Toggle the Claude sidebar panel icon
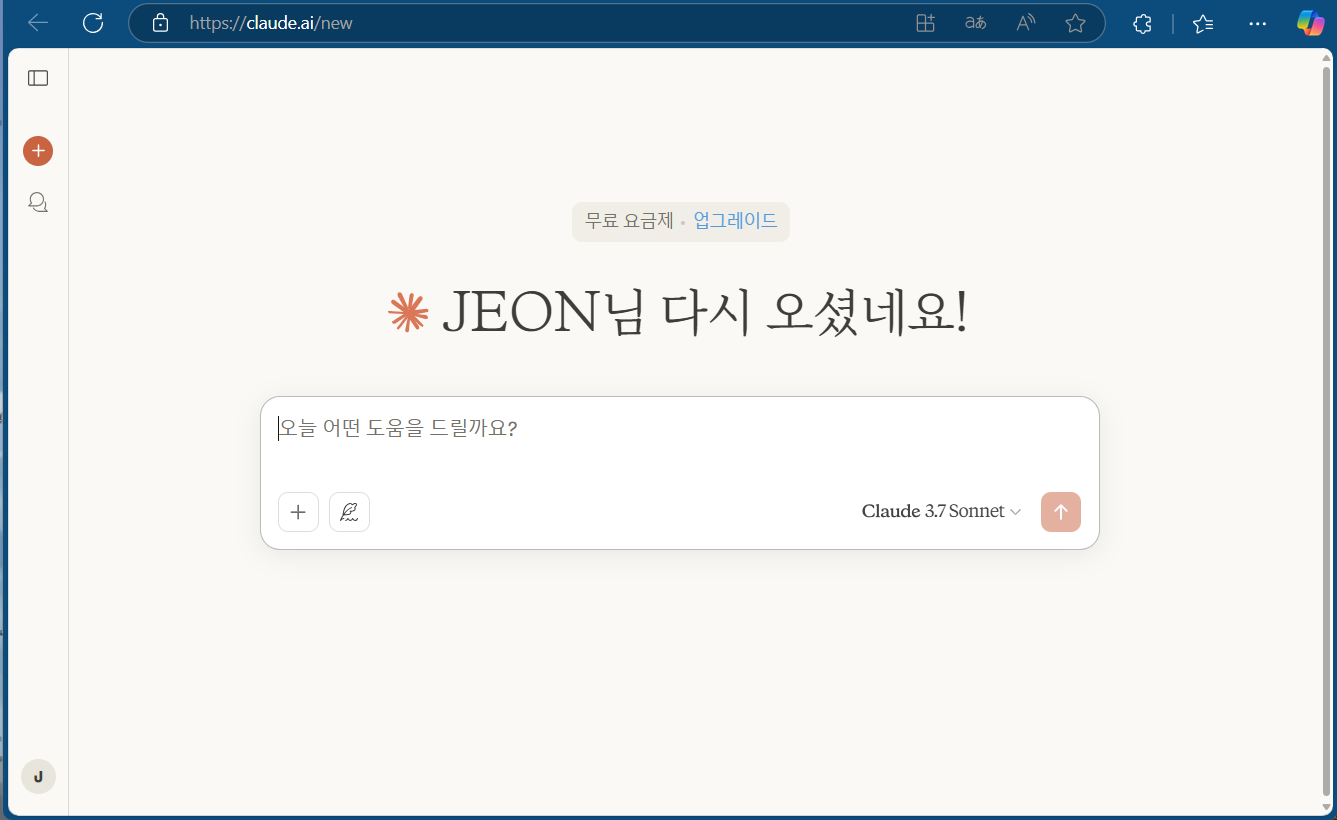Viewport: 1337px width, 820px height. [x=38, y=78]
